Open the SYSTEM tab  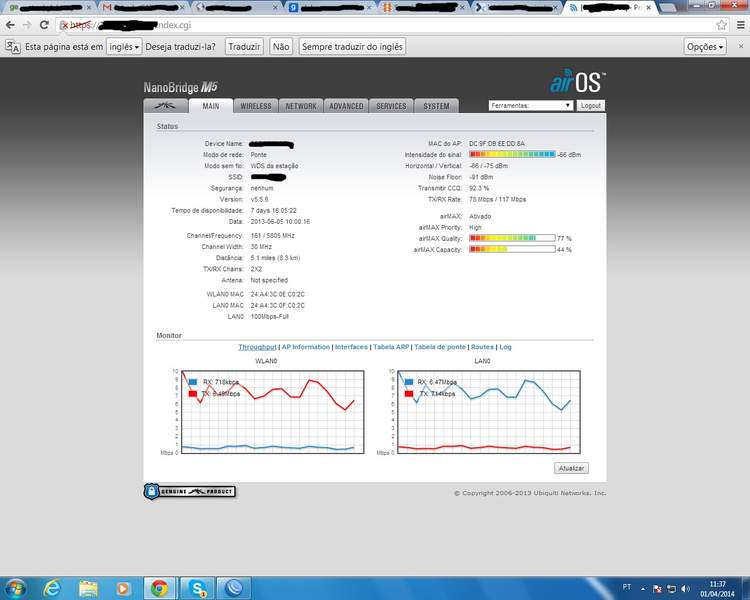pyautogui.click(x=436, y=106)
